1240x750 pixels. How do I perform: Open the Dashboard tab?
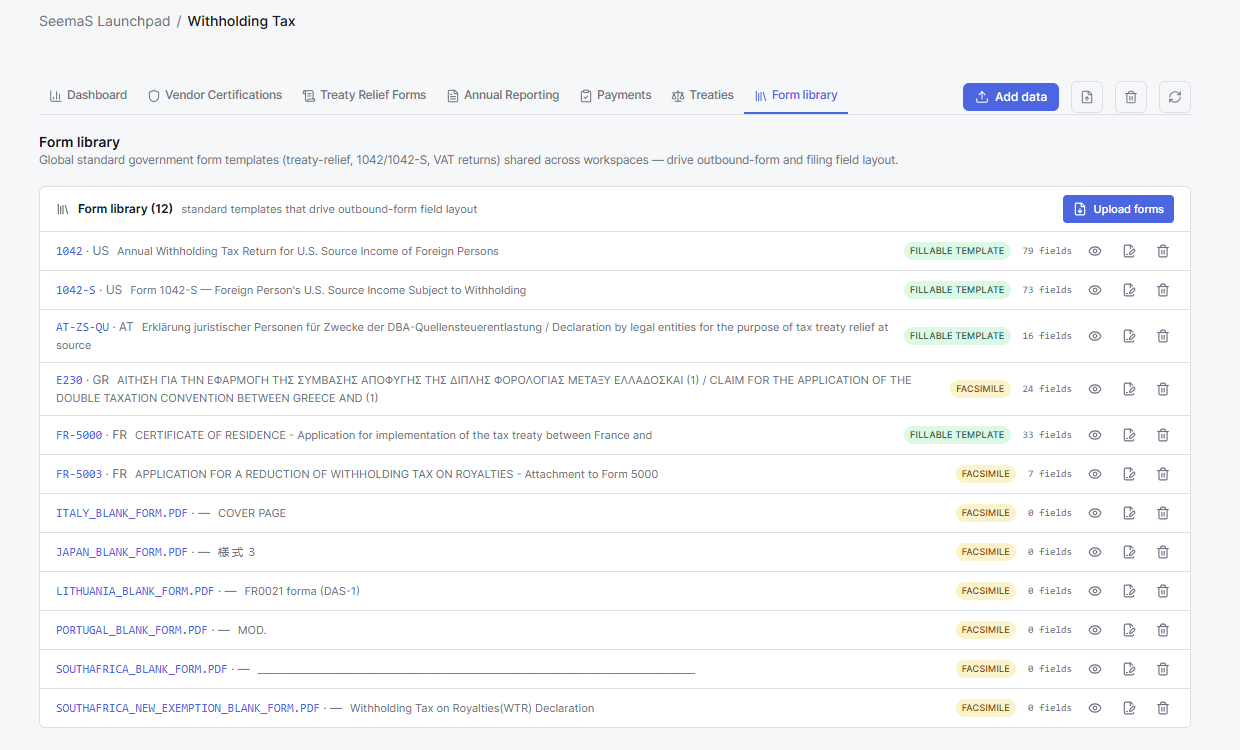pos(88,95)
